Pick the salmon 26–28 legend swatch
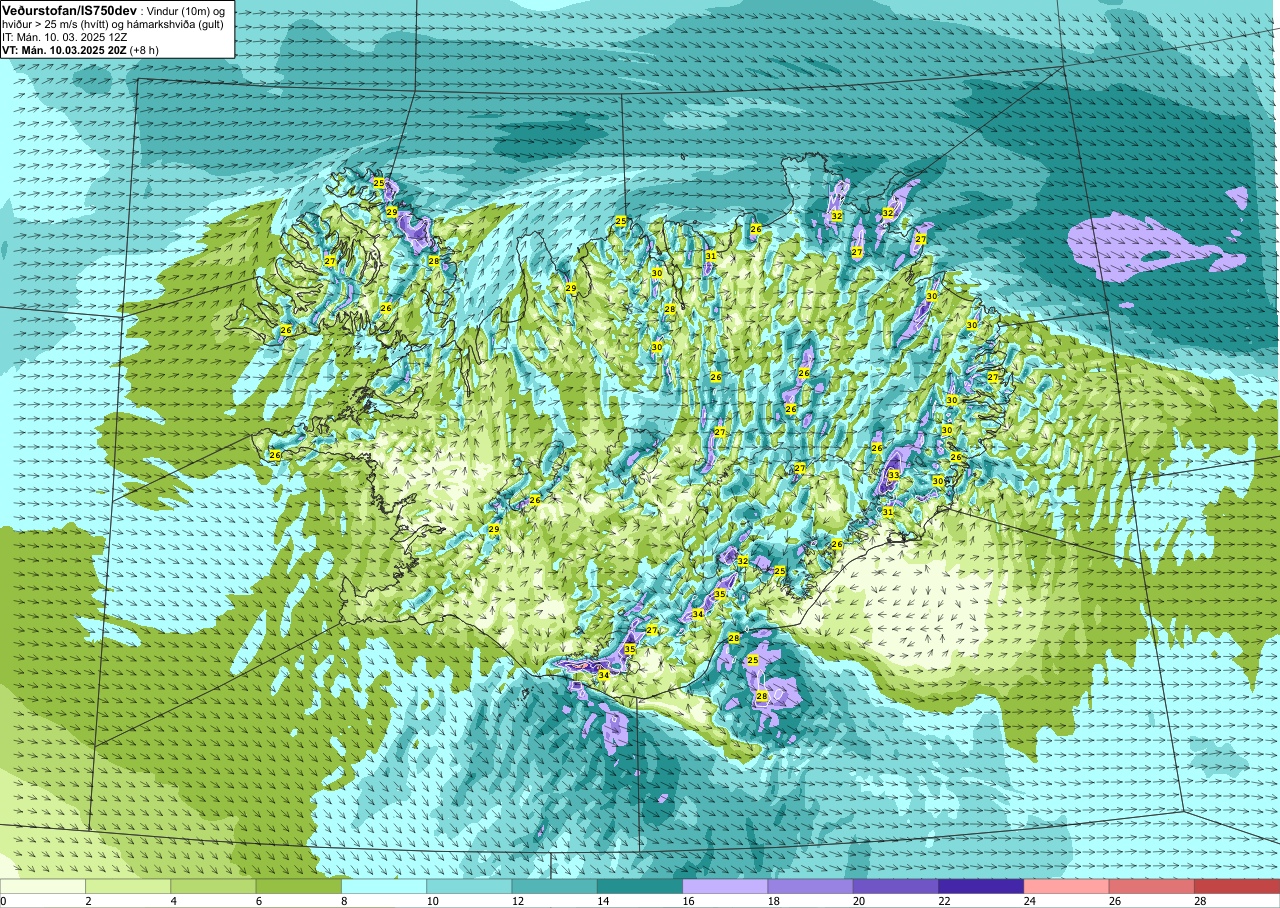 1152,886
